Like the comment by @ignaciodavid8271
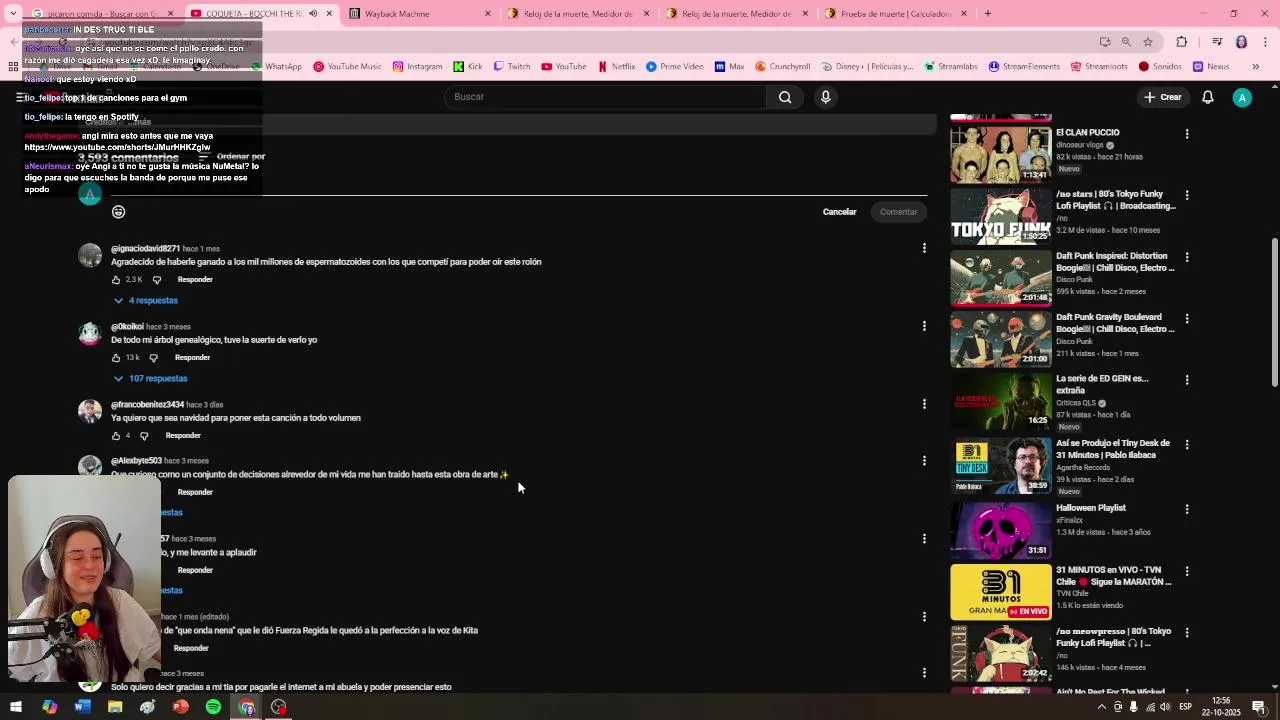The image size is (1280, 720). pos(116,280)
